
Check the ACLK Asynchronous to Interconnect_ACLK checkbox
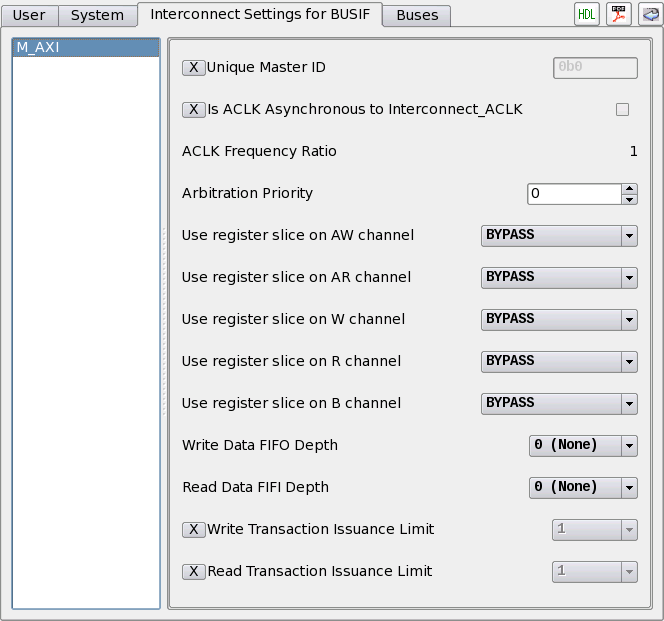coord(622,110)
